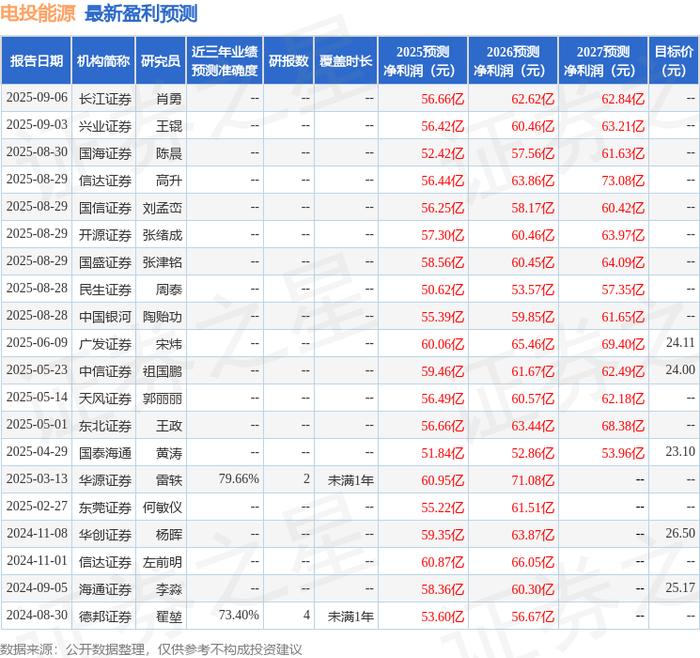Click researcher name 肖勇

click(169, 99)
